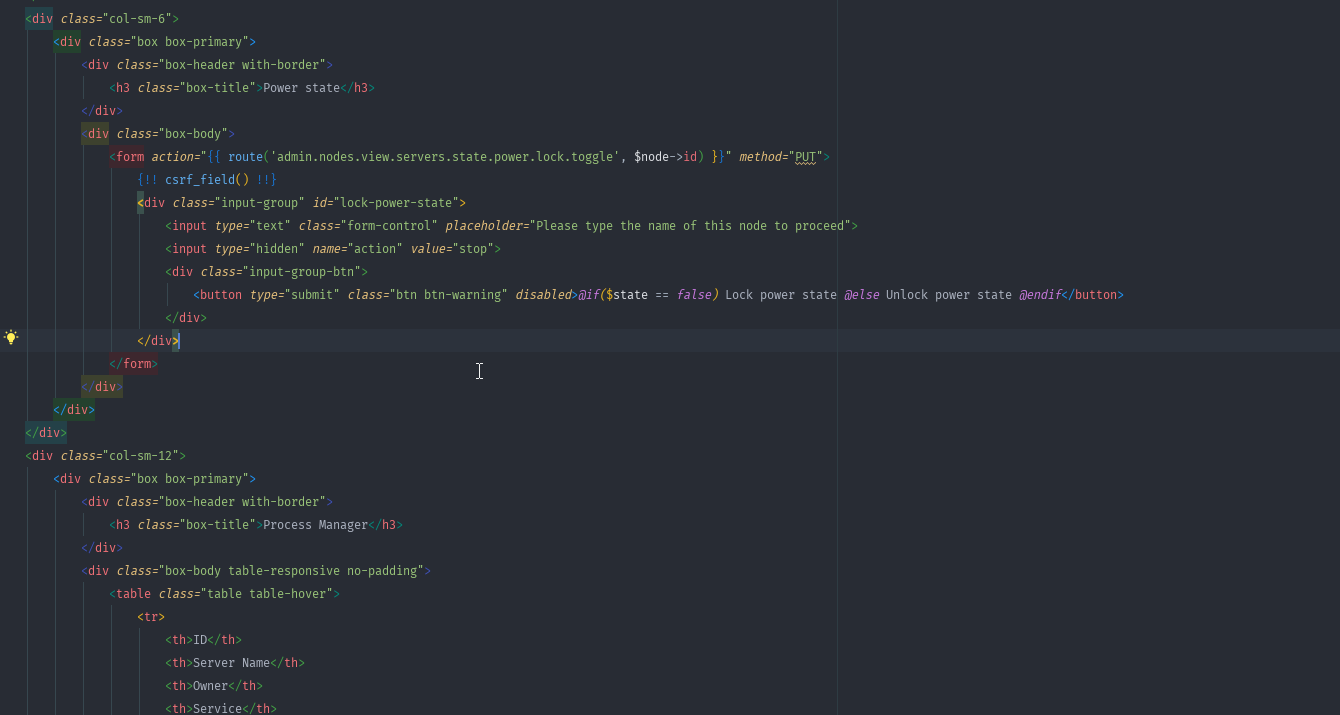Click the @endif Blade directive
This screenshot has width=1340, height=715.
click(1039, 295)
